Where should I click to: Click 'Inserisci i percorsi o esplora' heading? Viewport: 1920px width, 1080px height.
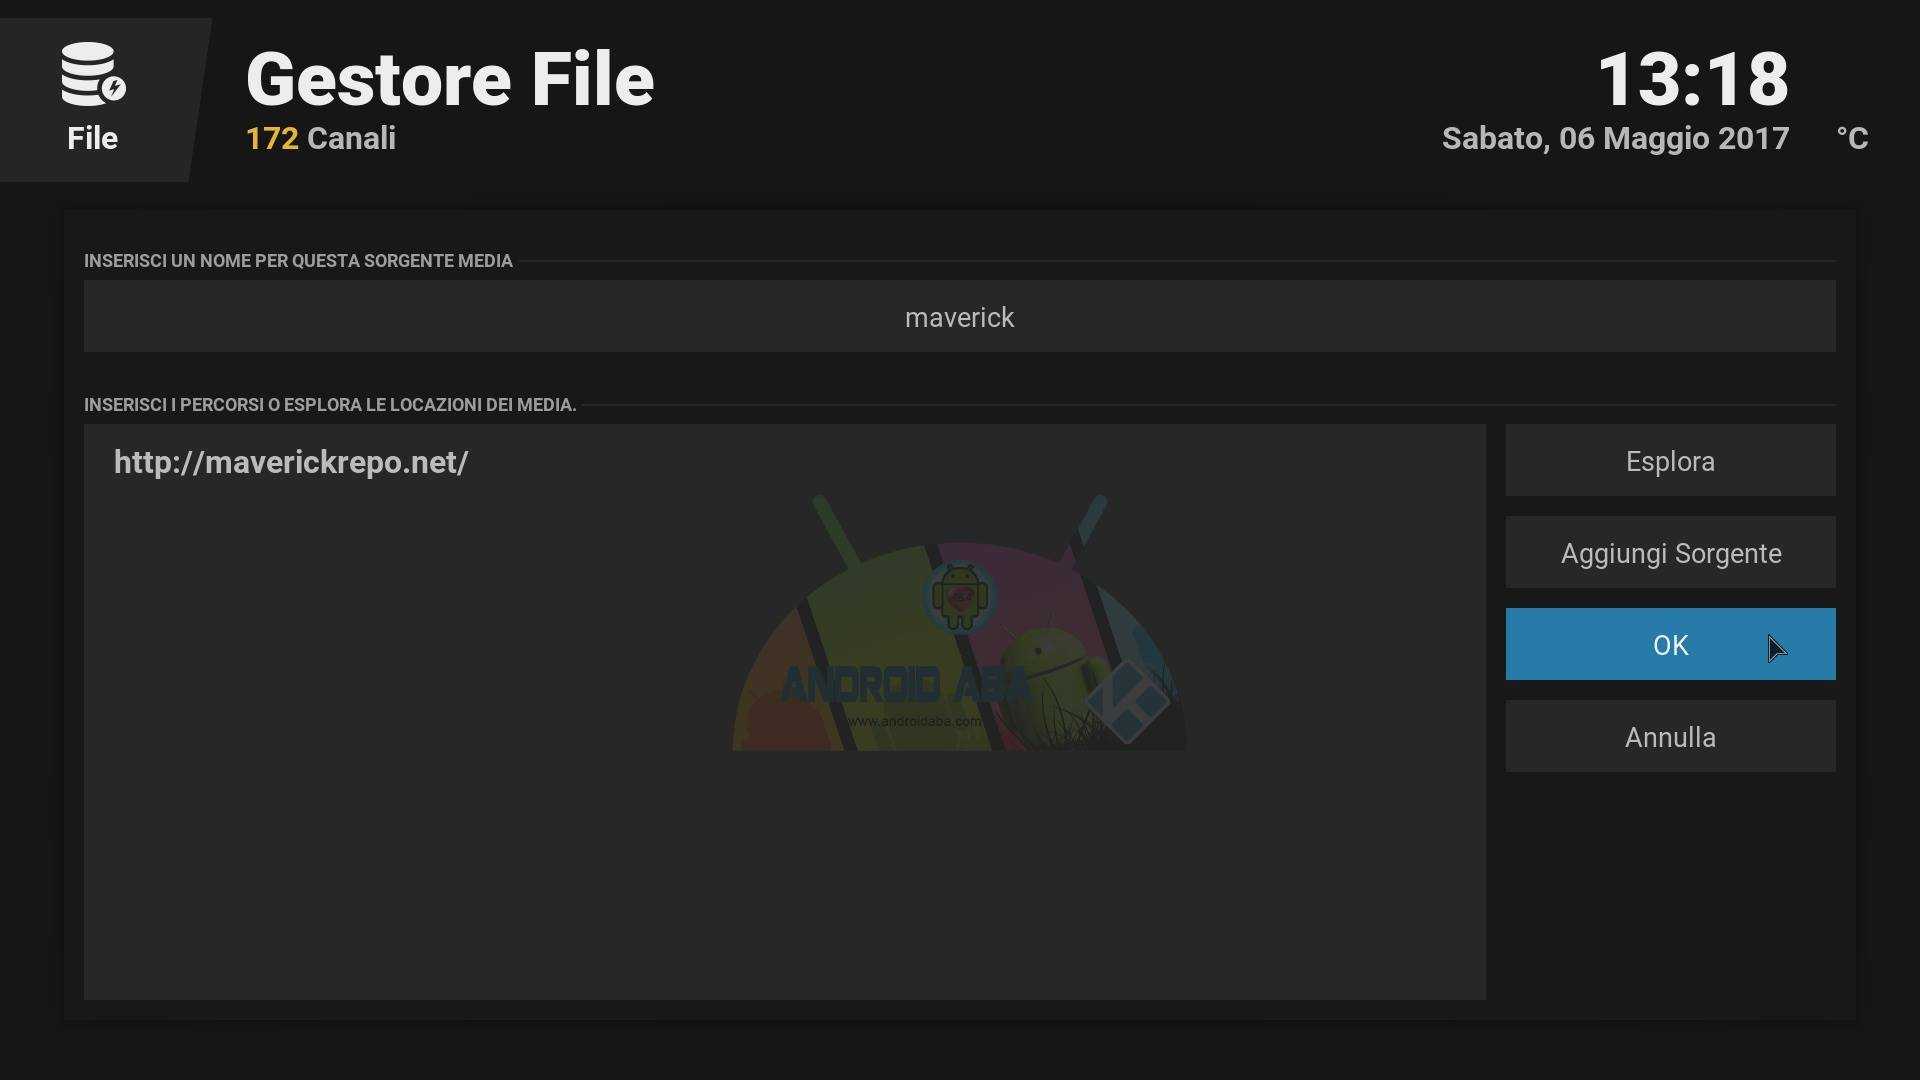[x=330, y=405]
